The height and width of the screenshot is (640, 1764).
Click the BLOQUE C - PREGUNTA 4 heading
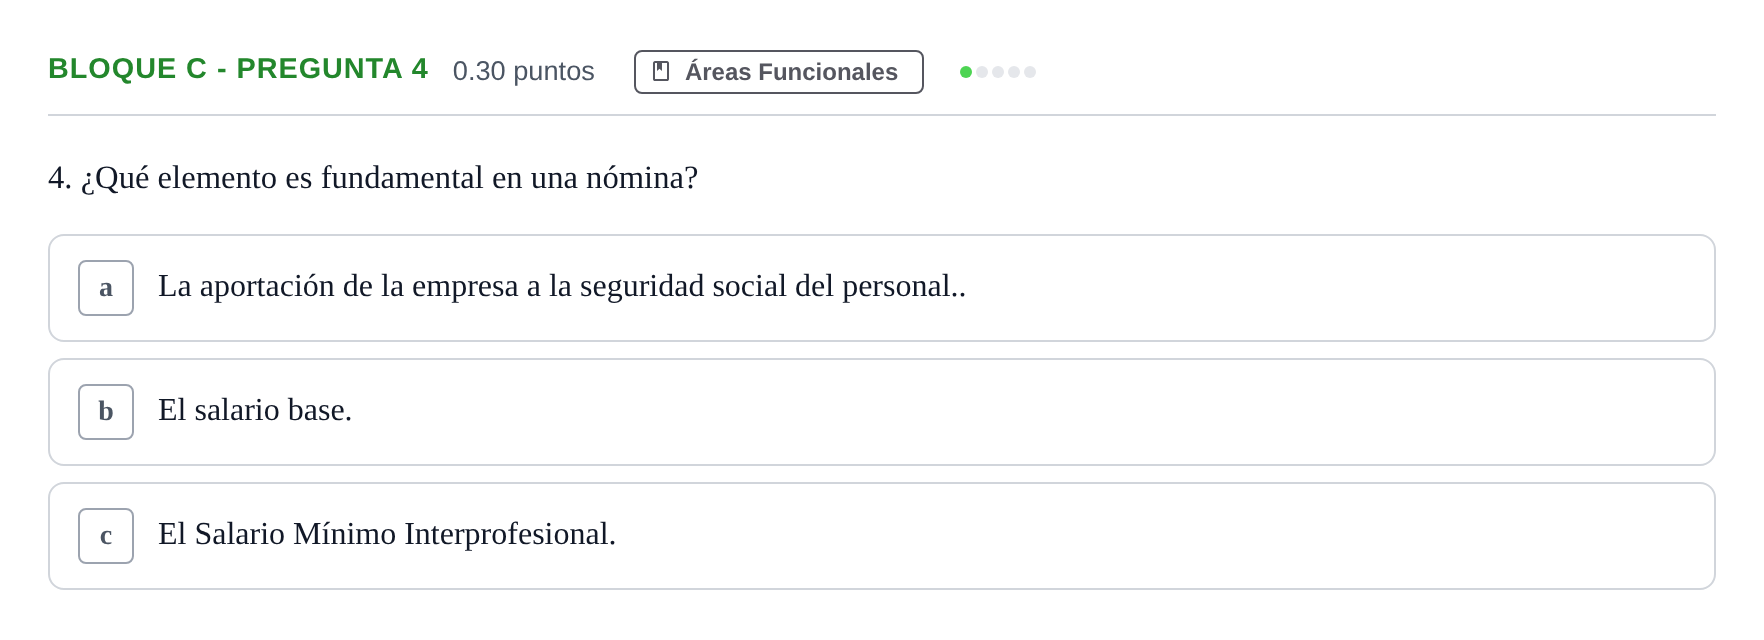[238, 68]
